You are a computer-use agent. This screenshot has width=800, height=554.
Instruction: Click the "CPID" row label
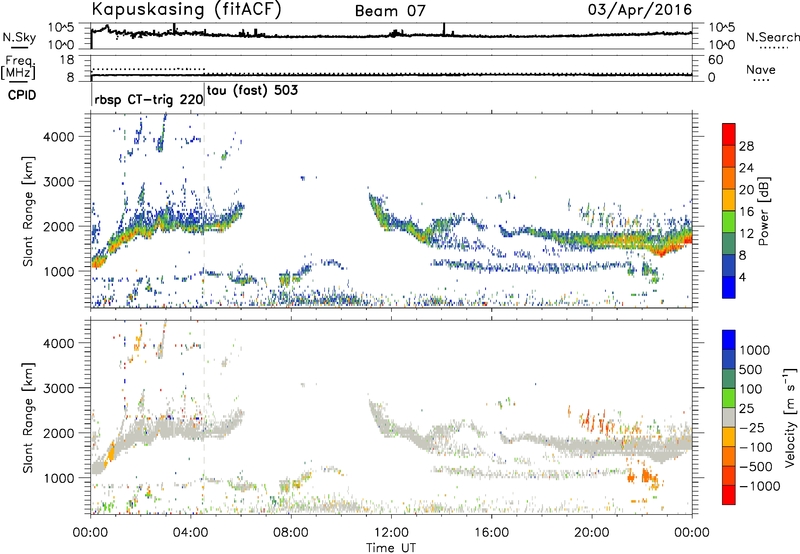point(22,95)
